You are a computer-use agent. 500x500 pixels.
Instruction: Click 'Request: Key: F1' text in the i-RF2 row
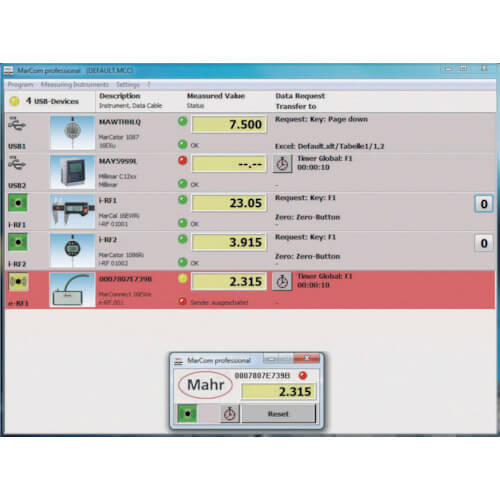[305, 237]
